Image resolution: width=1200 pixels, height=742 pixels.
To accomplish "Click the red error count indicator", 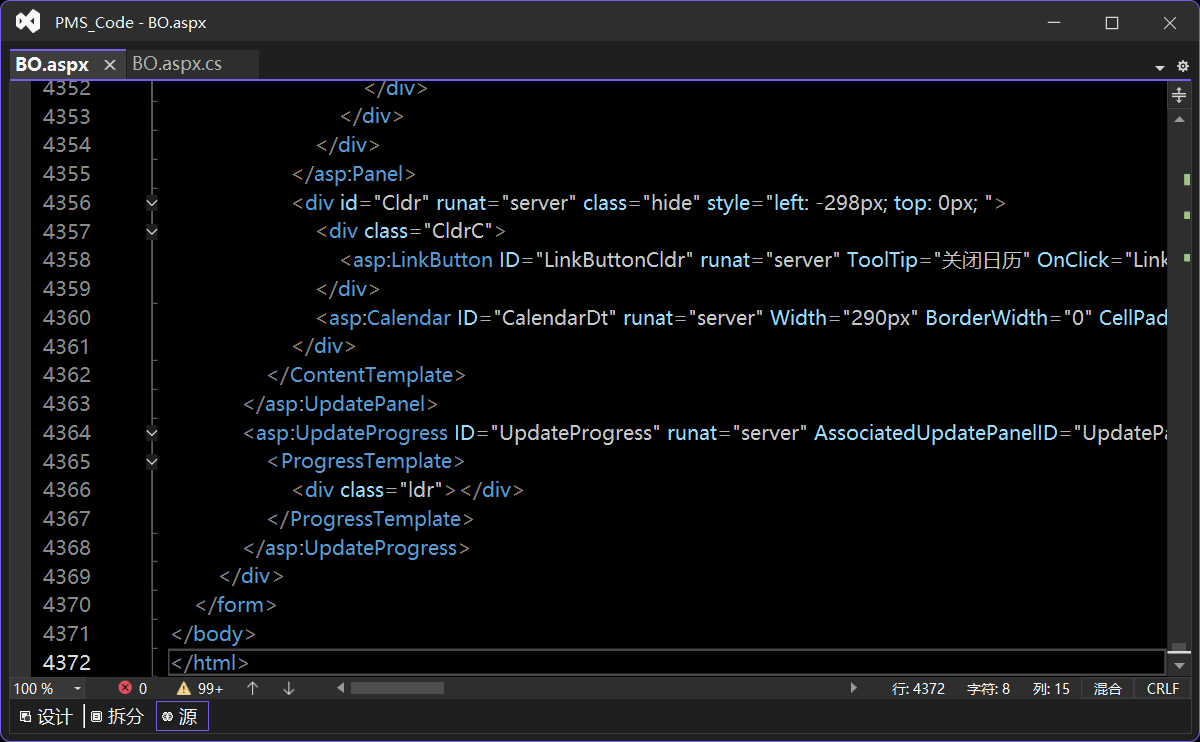I will tap(133, 688).
